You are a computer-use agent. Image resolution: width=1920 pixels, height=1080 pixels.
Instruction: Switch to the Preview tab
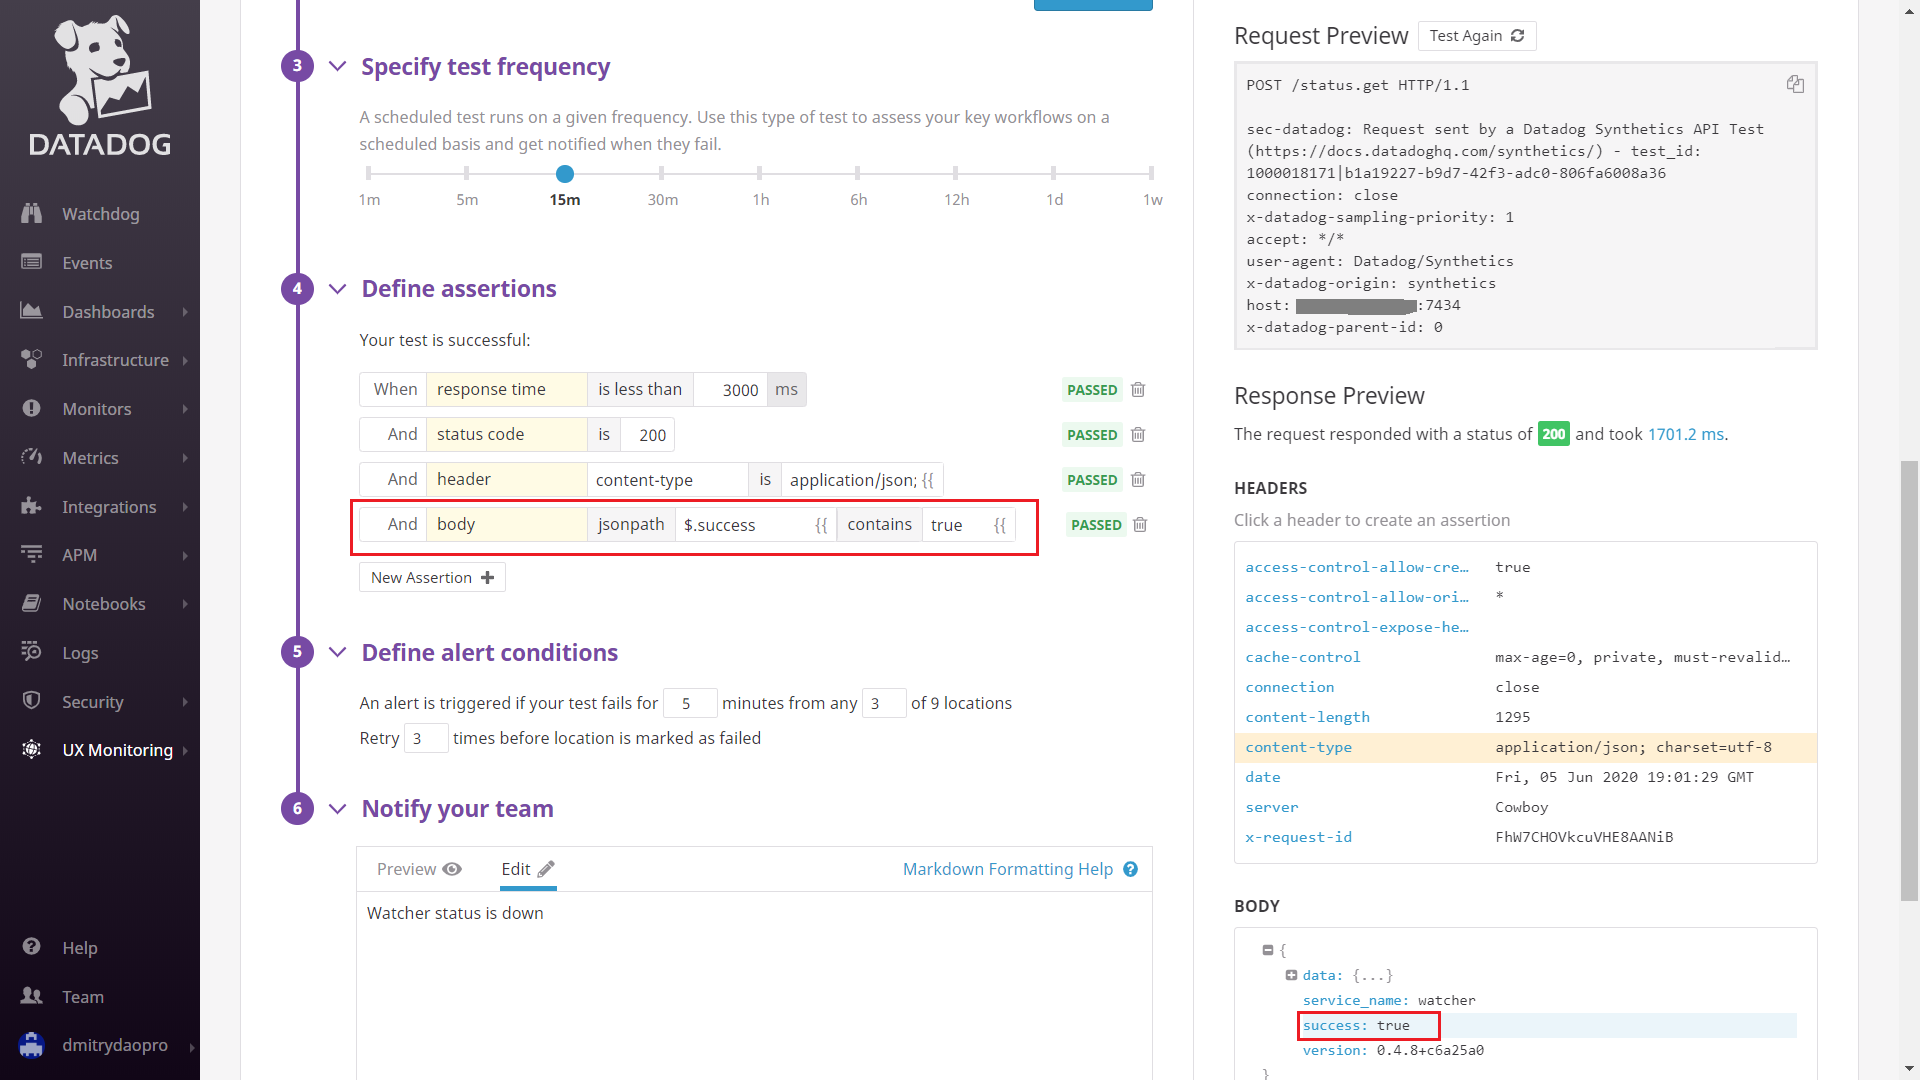pyautogui.click(x=419, y=869)
